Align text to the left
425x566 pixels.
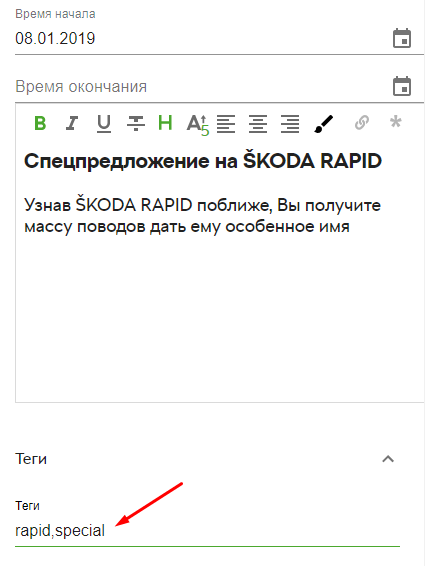coord(226,123)
